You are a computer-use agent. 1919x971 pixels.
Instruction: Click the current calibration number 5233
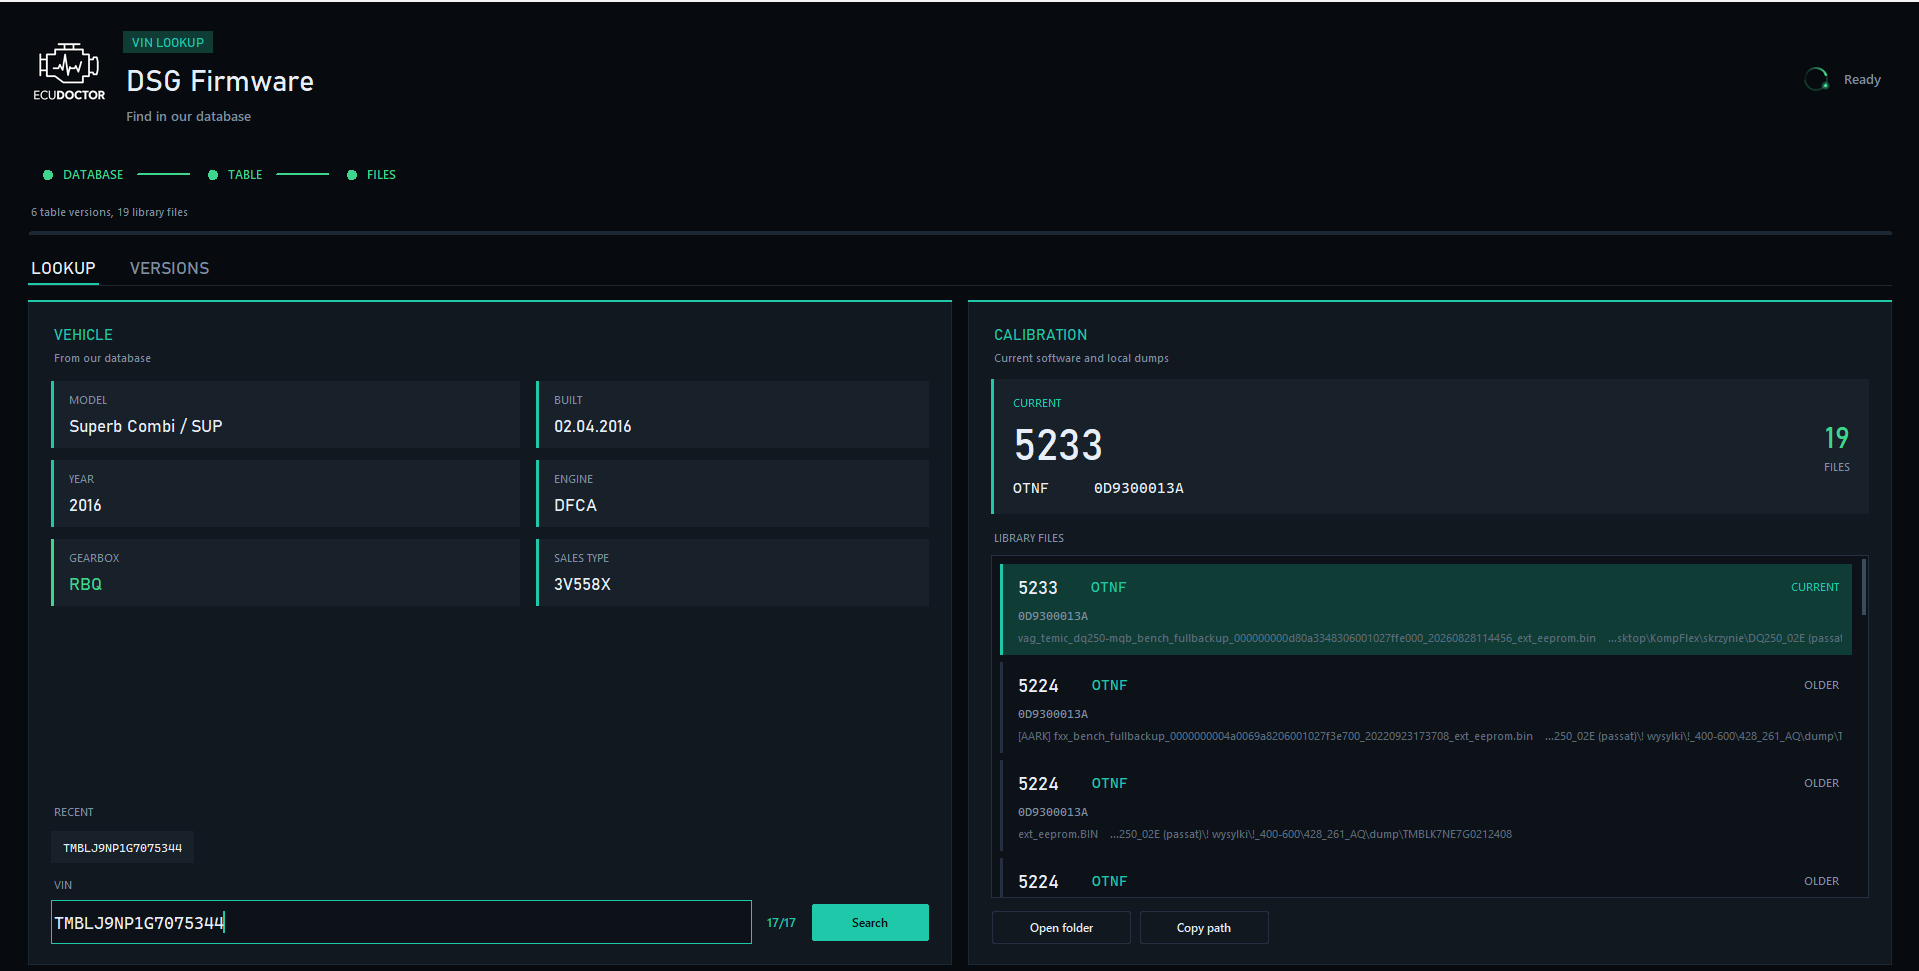1058,445
